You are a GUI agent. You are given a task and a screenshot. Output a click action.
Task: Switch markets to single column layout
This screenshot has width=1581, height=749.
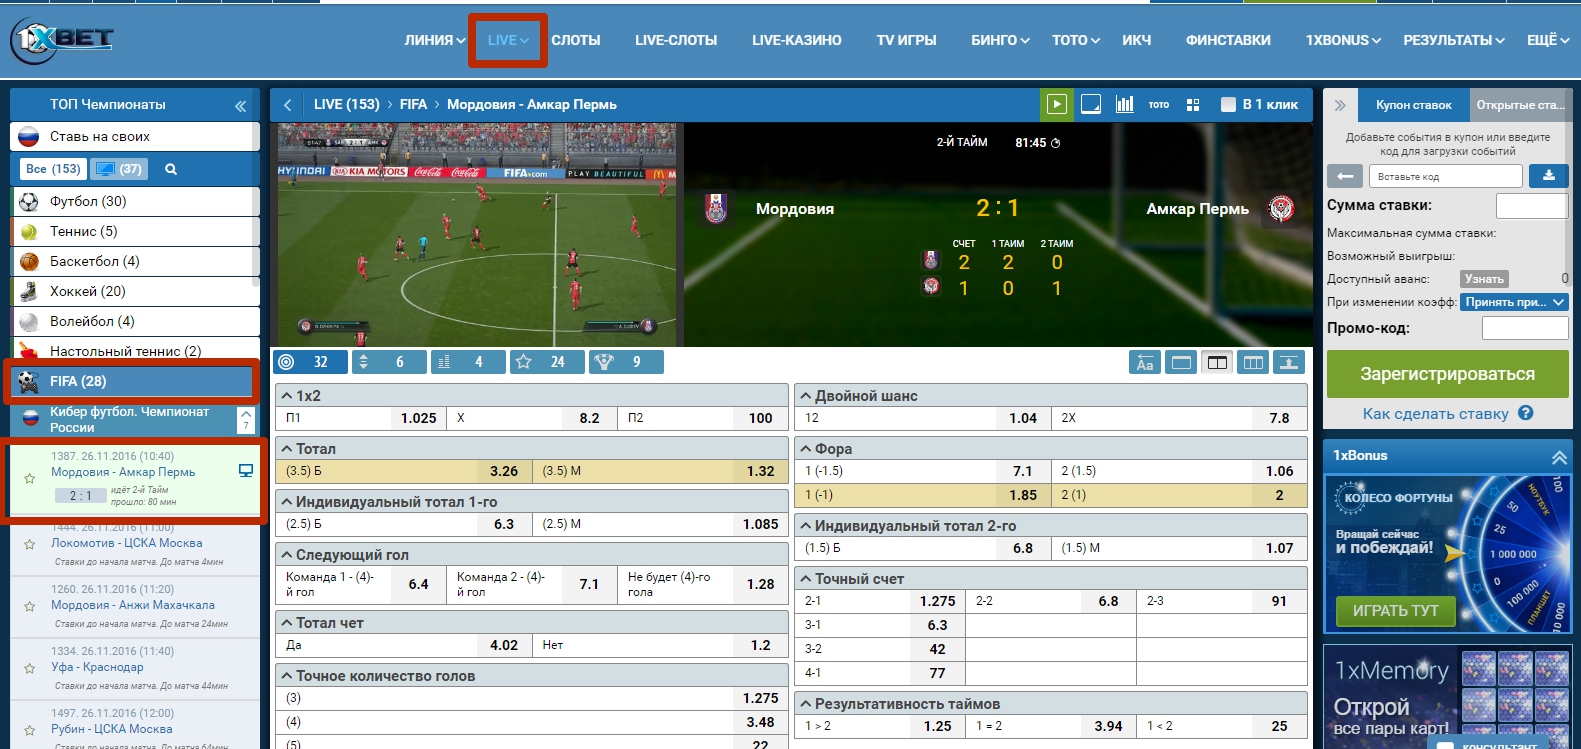click(1181, 362)
